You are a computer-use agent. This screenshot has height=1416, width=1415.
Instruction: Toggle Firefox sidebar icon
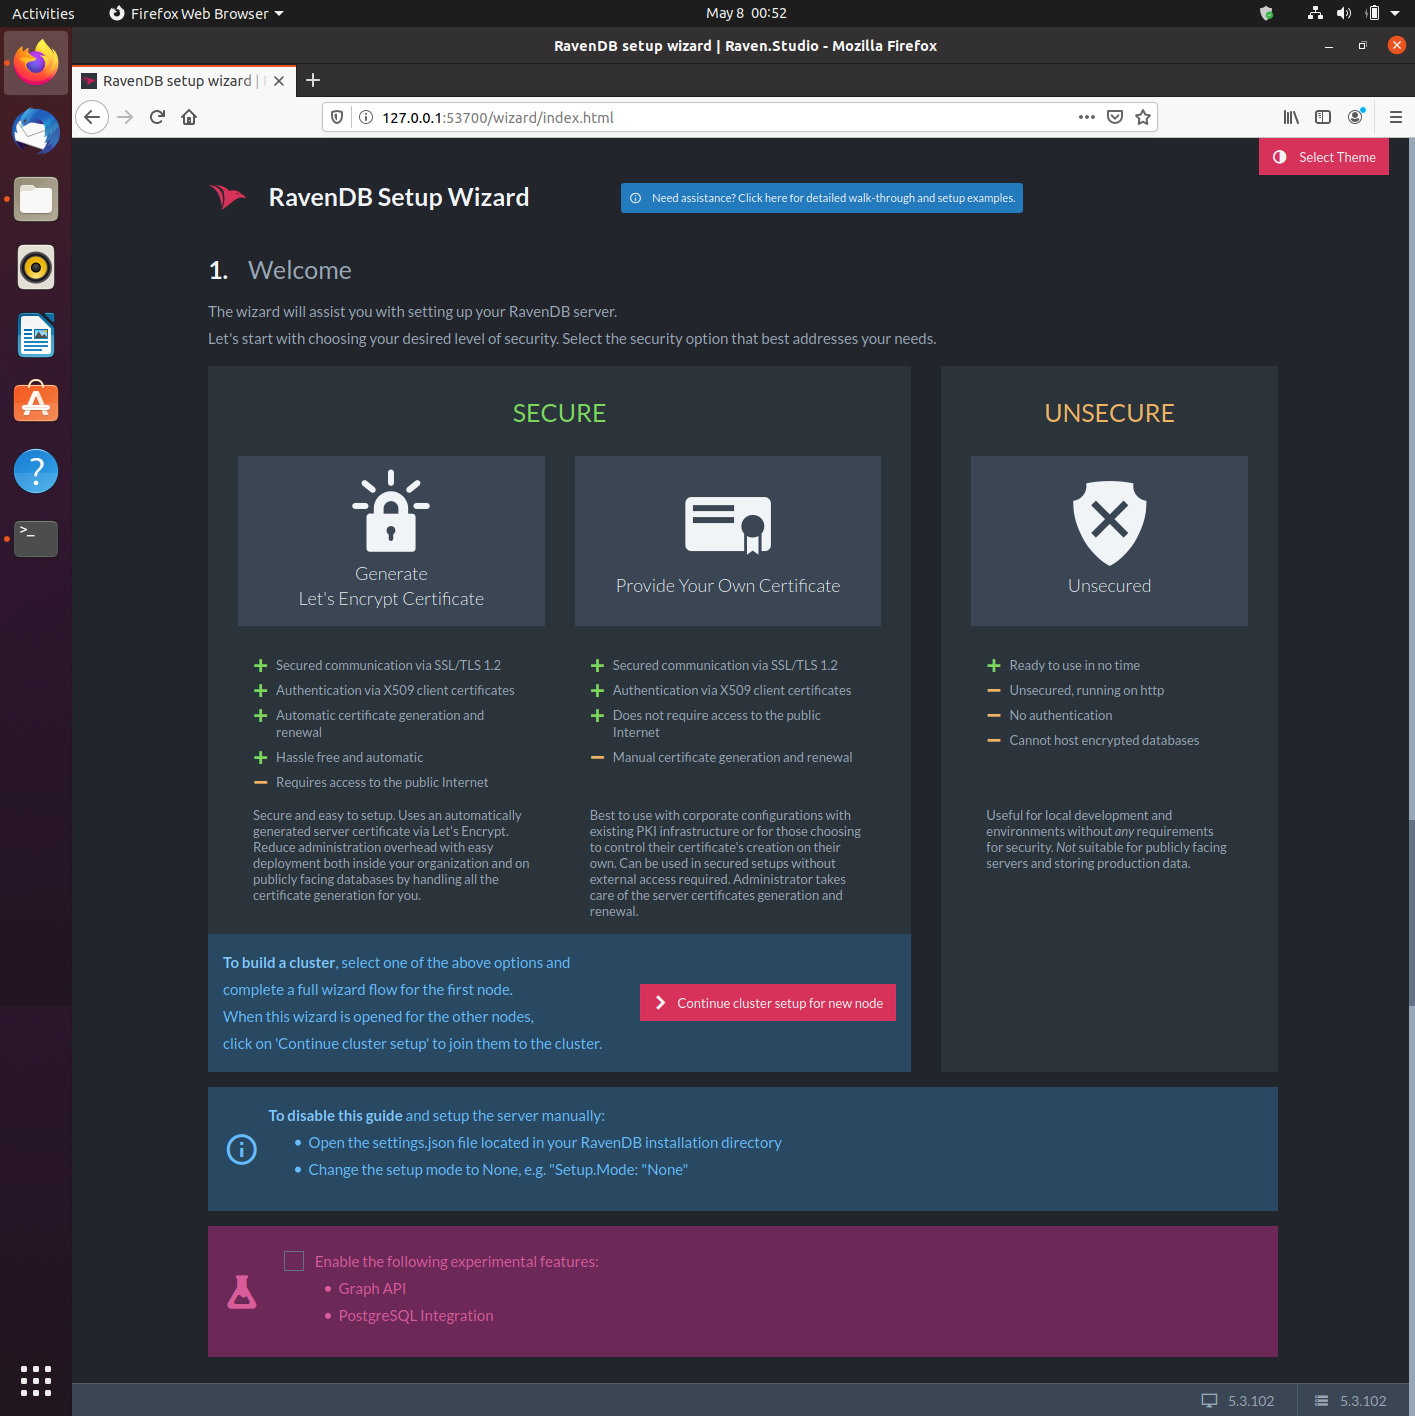pyautogui.click(x=1323, y=117)
